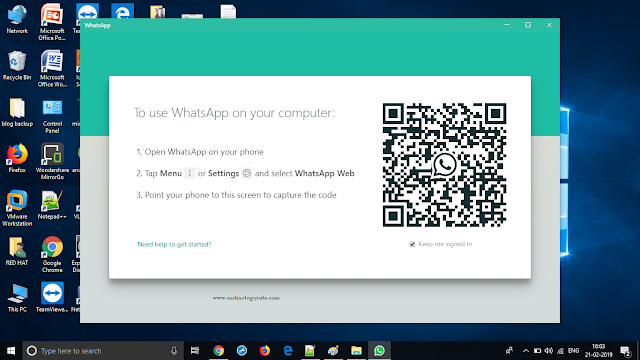The width and height of the screenshot is (640, 360).
Task: Click "To use WhatsApp on your computer:" heading
Action: pyautogui.click(x=234, y=113)
